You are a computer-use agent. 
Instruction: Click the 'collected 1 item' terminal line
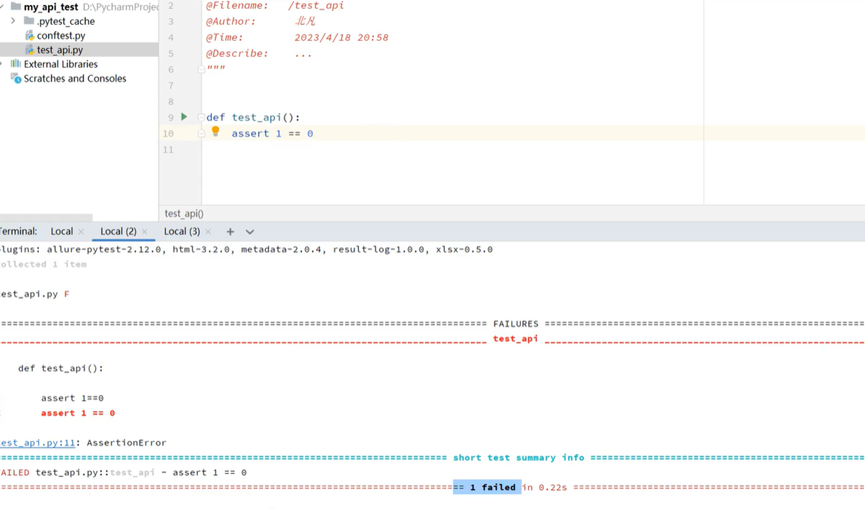[x=44, y=264]
